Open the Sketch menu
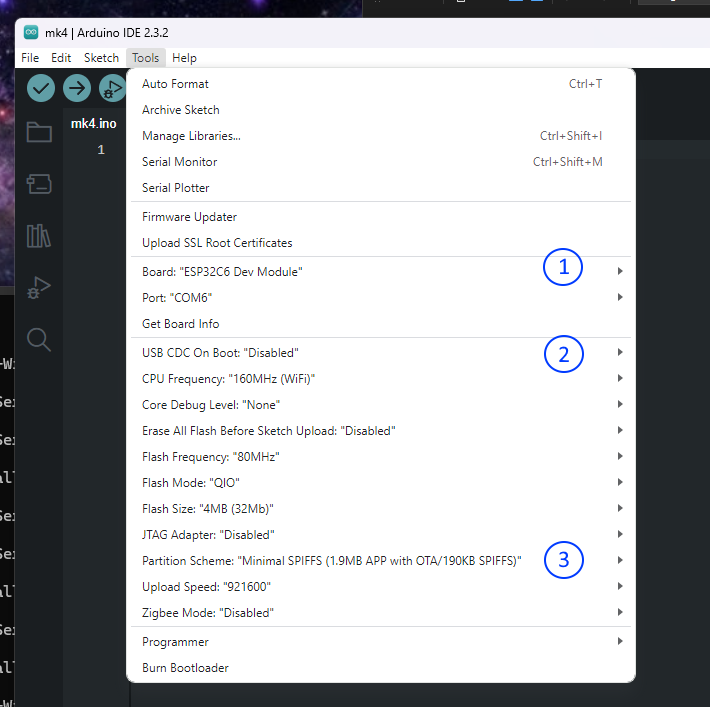 tap(101, 58)
